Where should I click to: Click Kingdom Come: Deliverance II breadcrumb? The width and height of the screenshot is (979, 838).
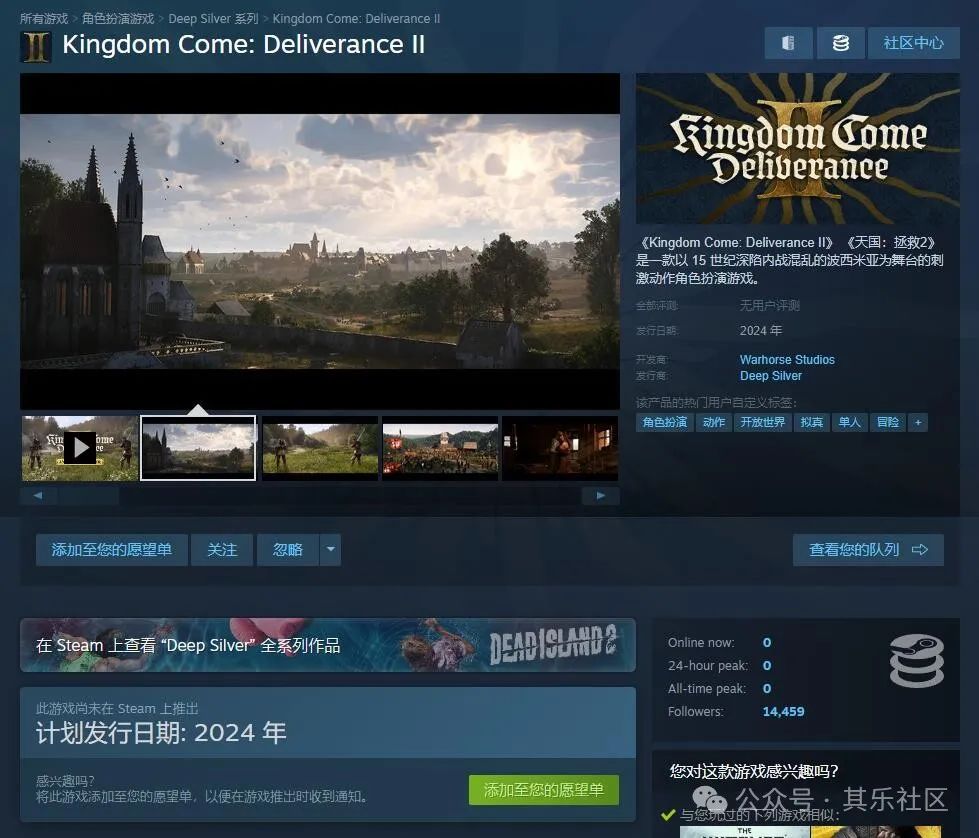[357, 19]
